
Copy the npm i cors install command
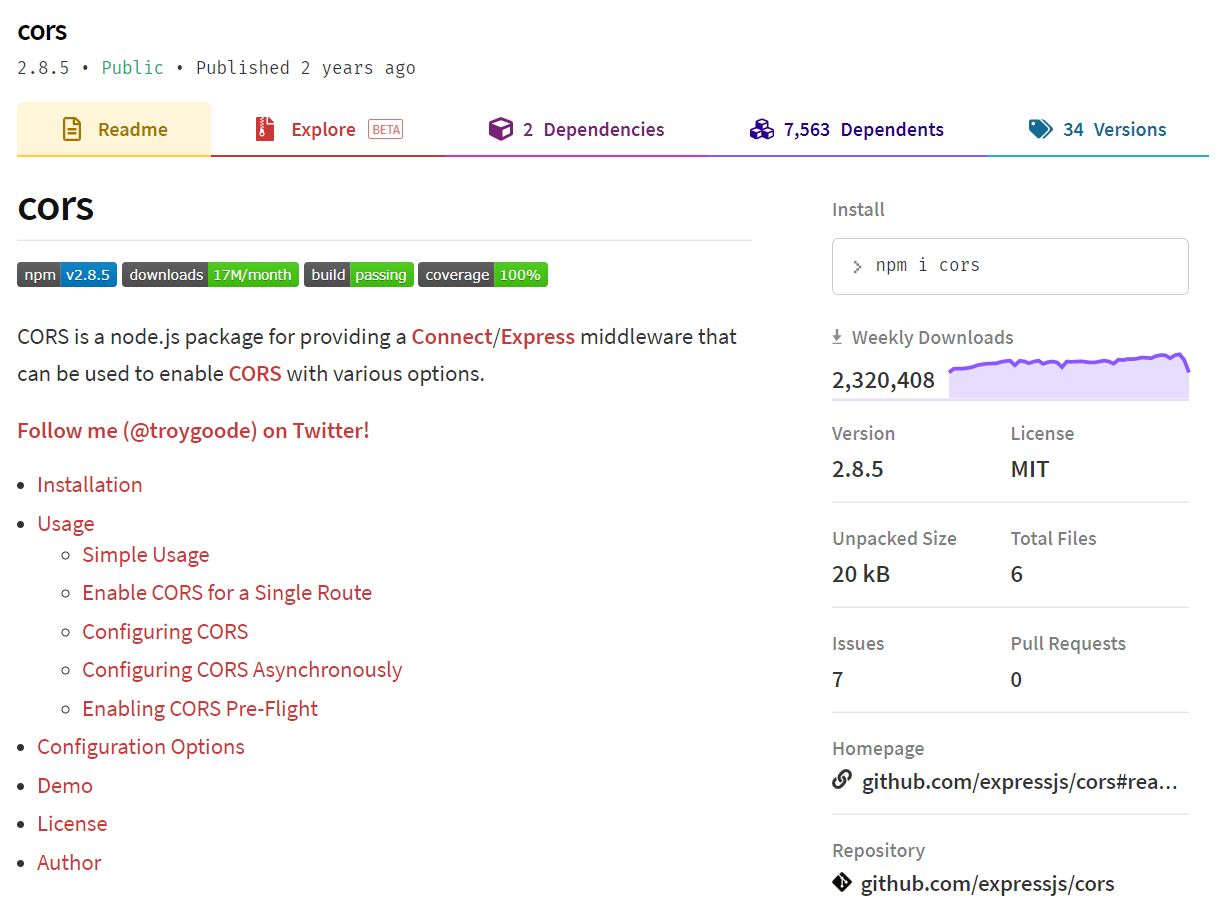click(x=1010, y=266)
